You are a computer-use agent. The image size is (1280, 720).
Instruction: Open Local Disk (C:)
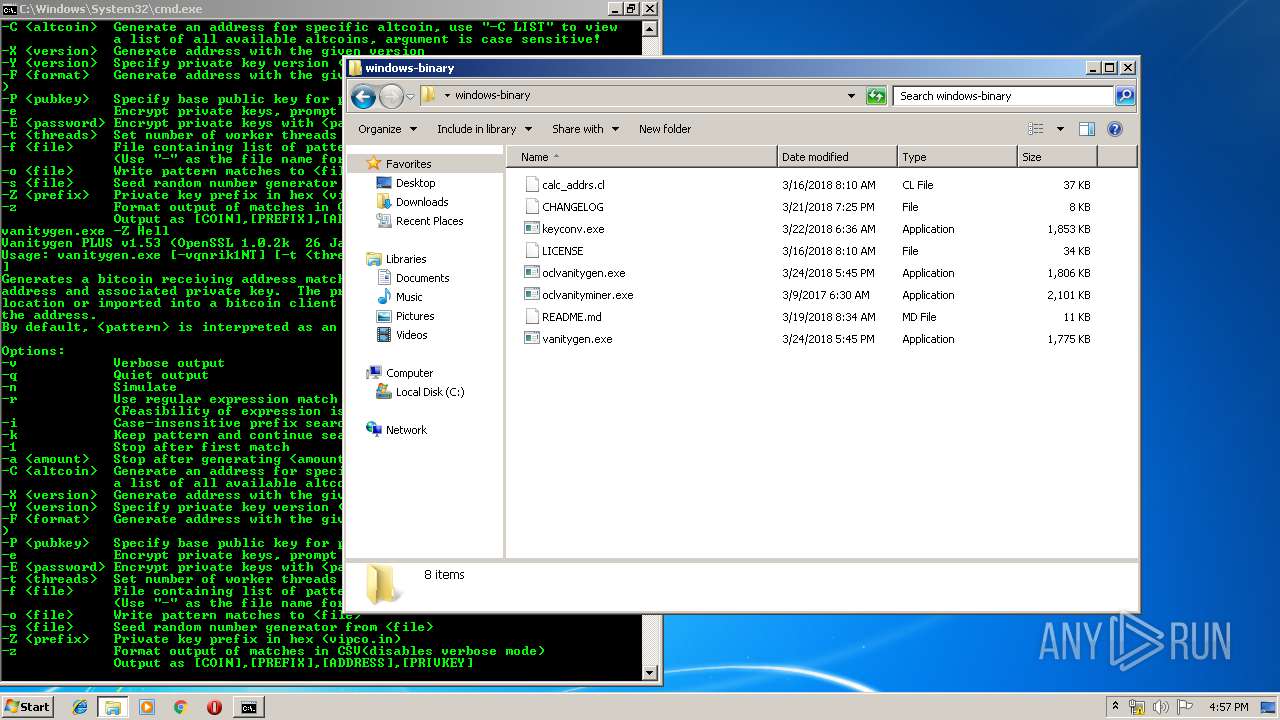(429, 392)
